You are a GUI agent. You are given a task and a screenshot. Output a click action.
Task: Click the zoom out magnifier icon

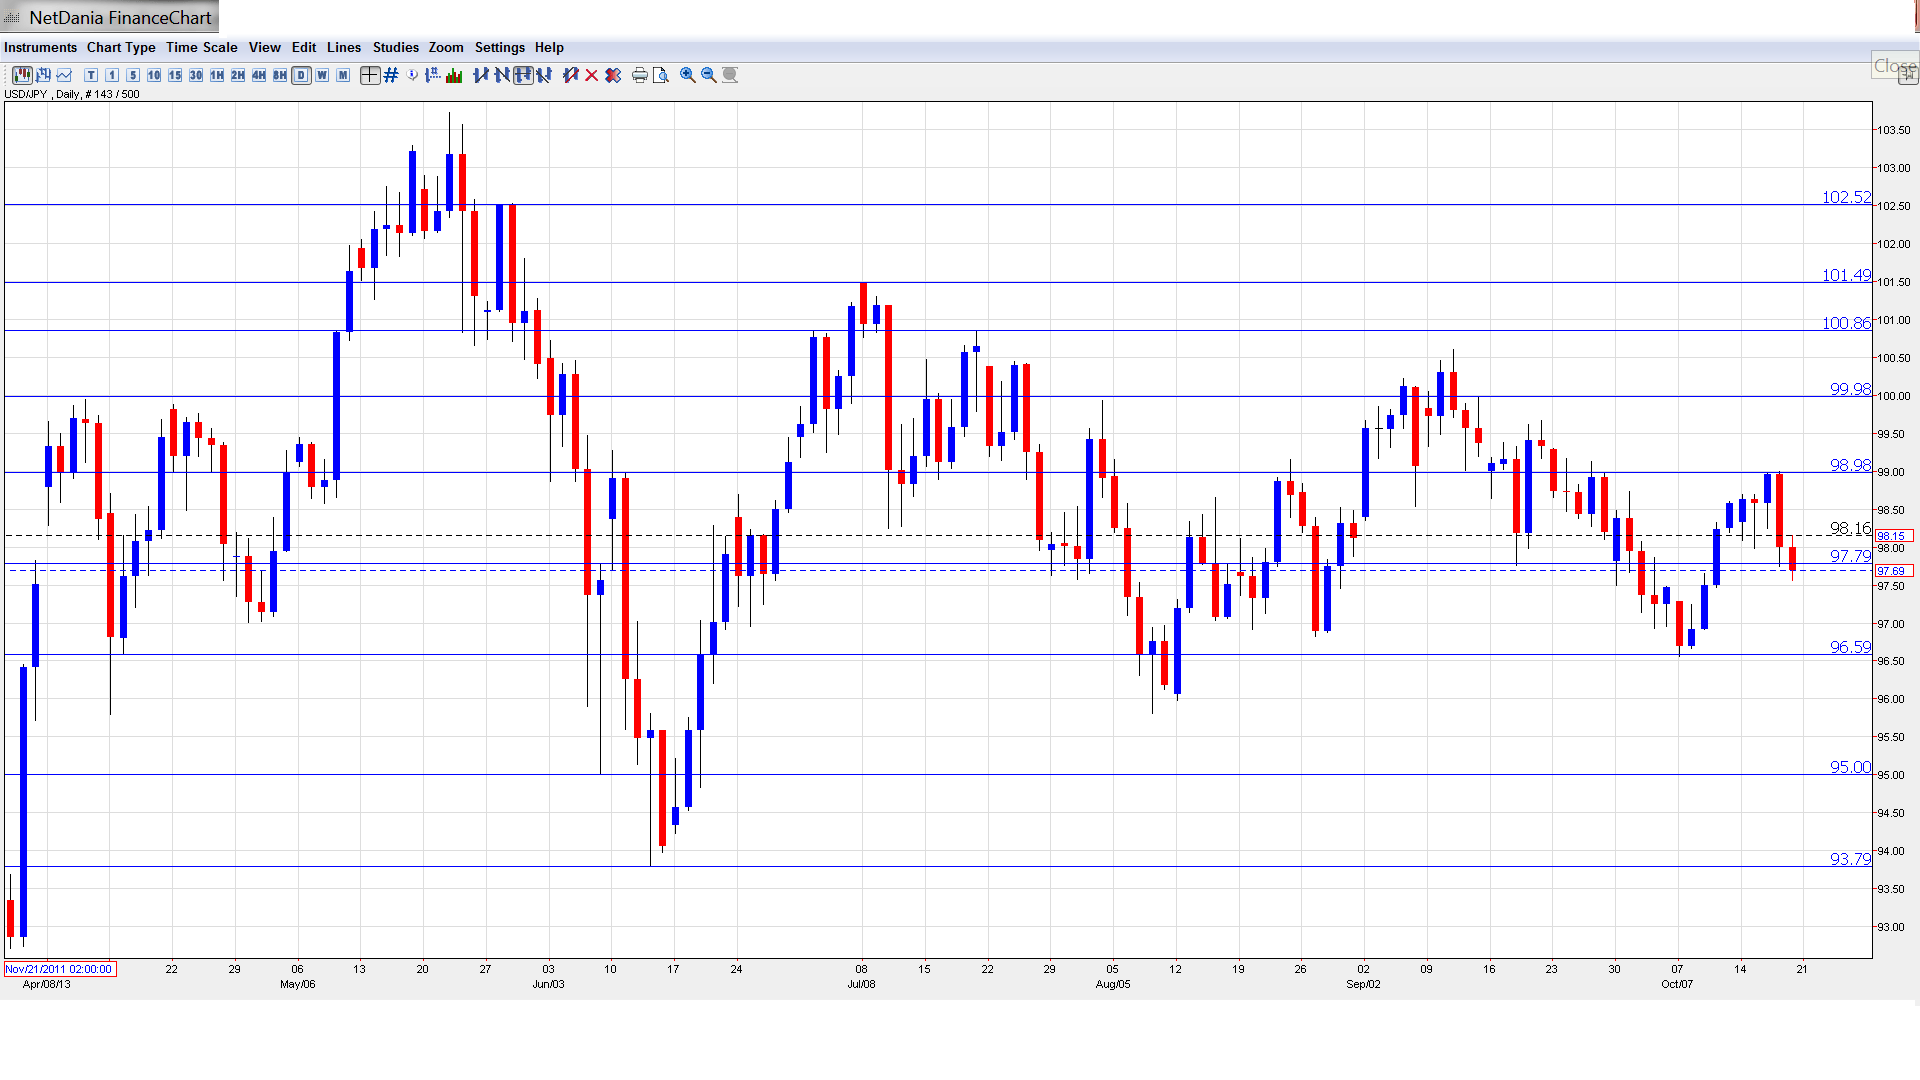tap(709, 75)
